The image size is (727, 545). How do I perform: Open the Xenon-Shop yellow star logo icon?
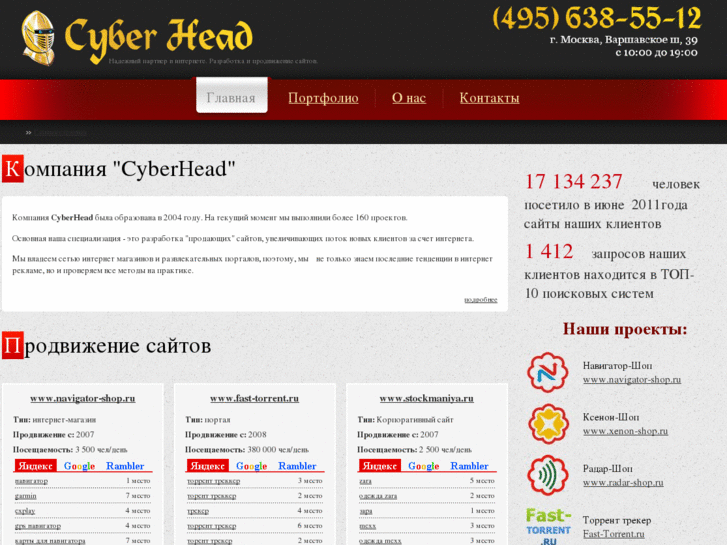[548, 424]
